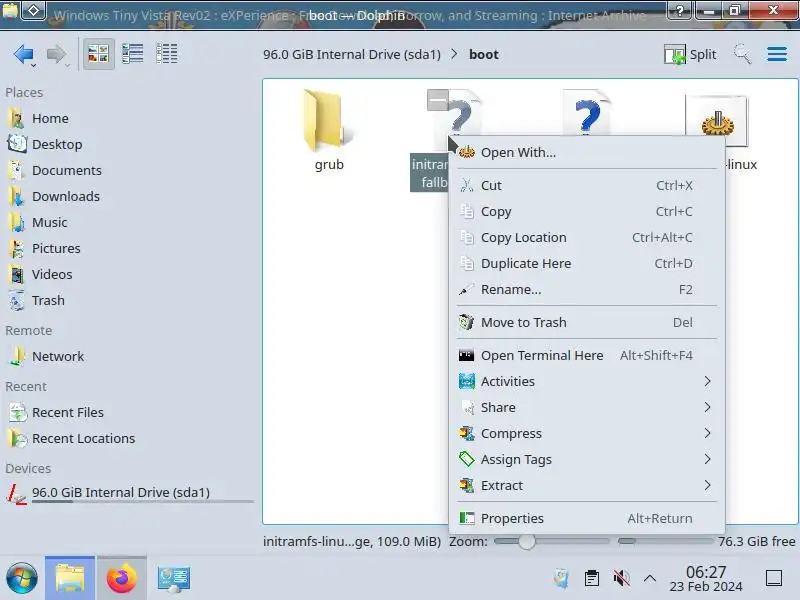Go forward with the grey arrow
The width and height of the screenshot is (800, 600).
point(56,54)
